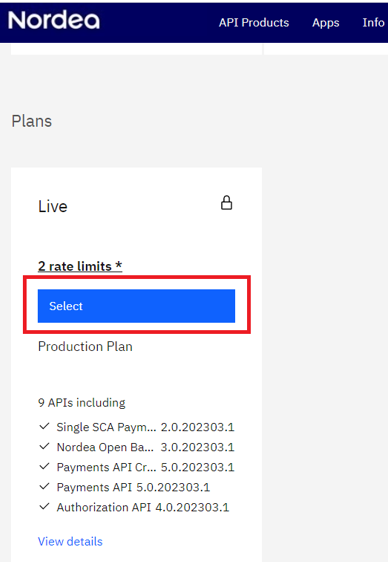Click the Plans section heading
This screenshot has width=388, height=562.
(x=32, y=121)
